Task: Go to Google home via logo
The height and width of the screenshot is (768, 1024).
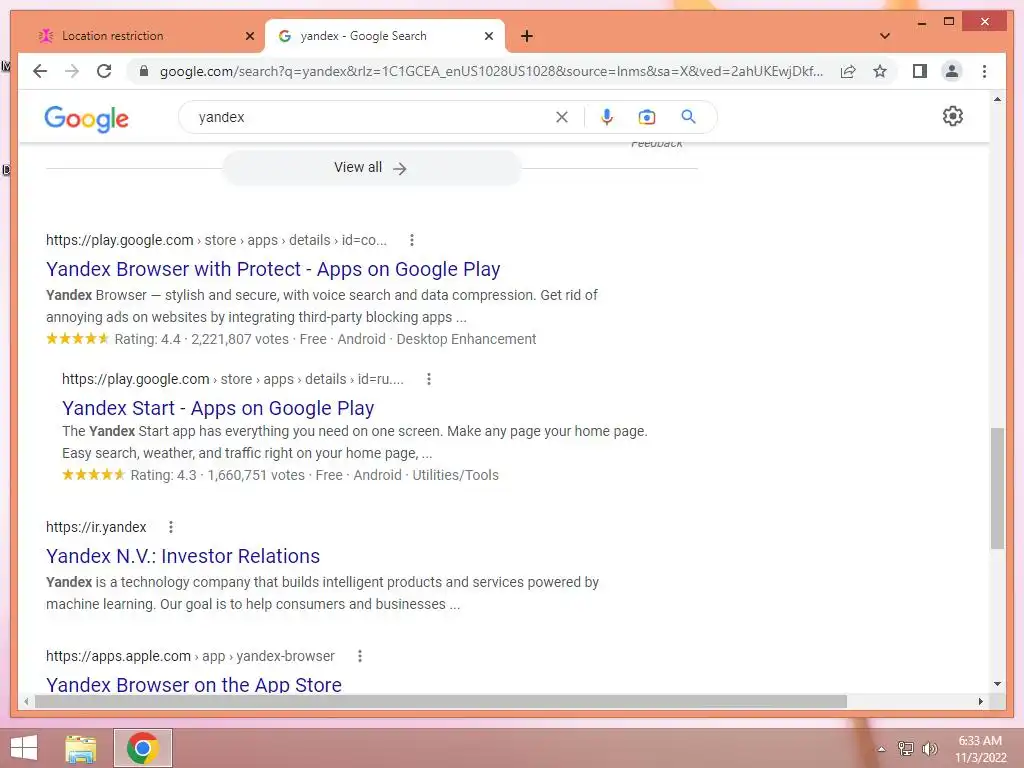Action: [x=86, y=118]
